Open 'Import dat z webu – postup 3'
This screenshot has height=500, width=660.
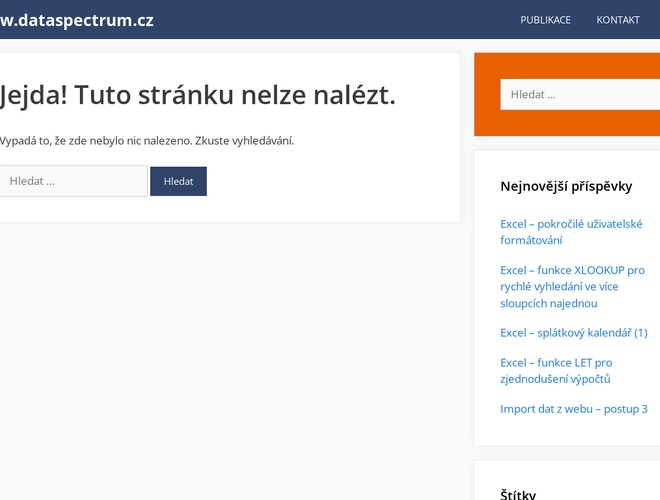pos(573,408)
